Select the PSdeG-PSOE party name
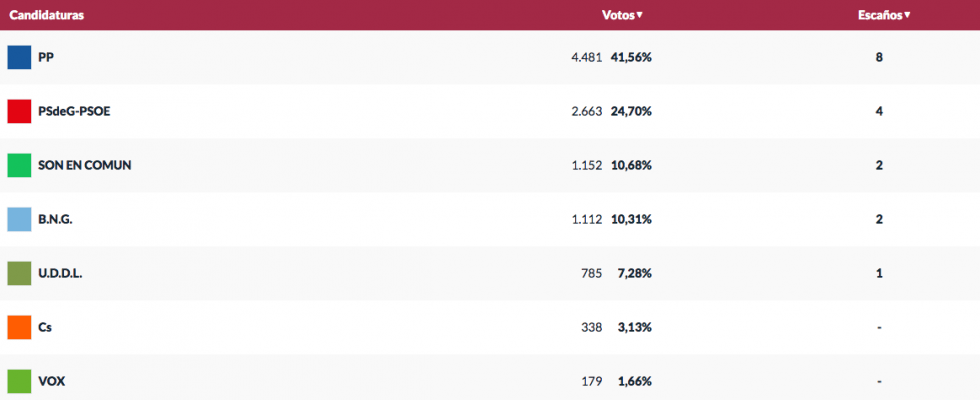 74,111
